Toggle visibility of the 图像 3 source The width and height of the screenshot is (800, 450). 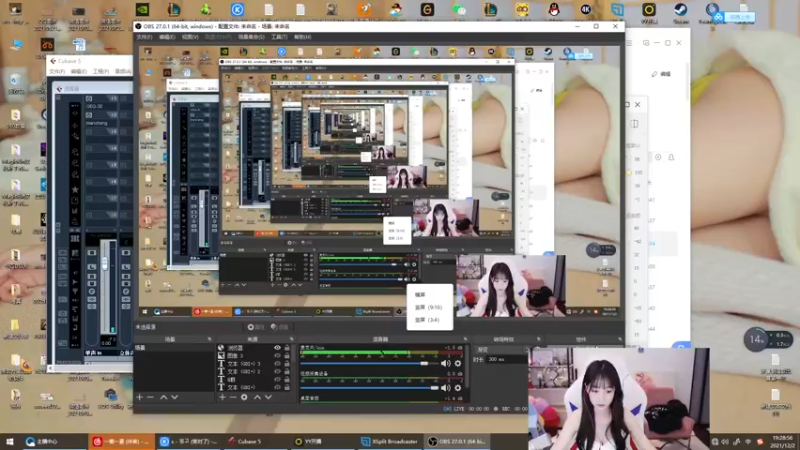point(278,356)
